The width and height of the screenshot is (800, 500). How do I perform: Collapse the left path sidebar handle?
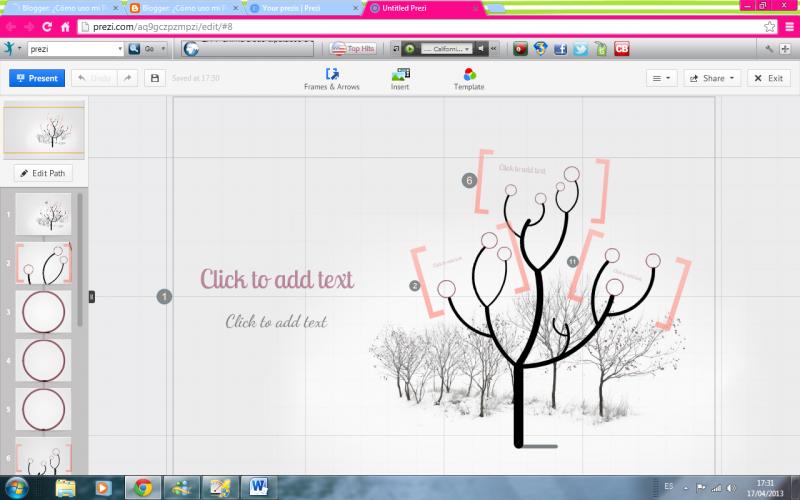[x=92, y=296]
